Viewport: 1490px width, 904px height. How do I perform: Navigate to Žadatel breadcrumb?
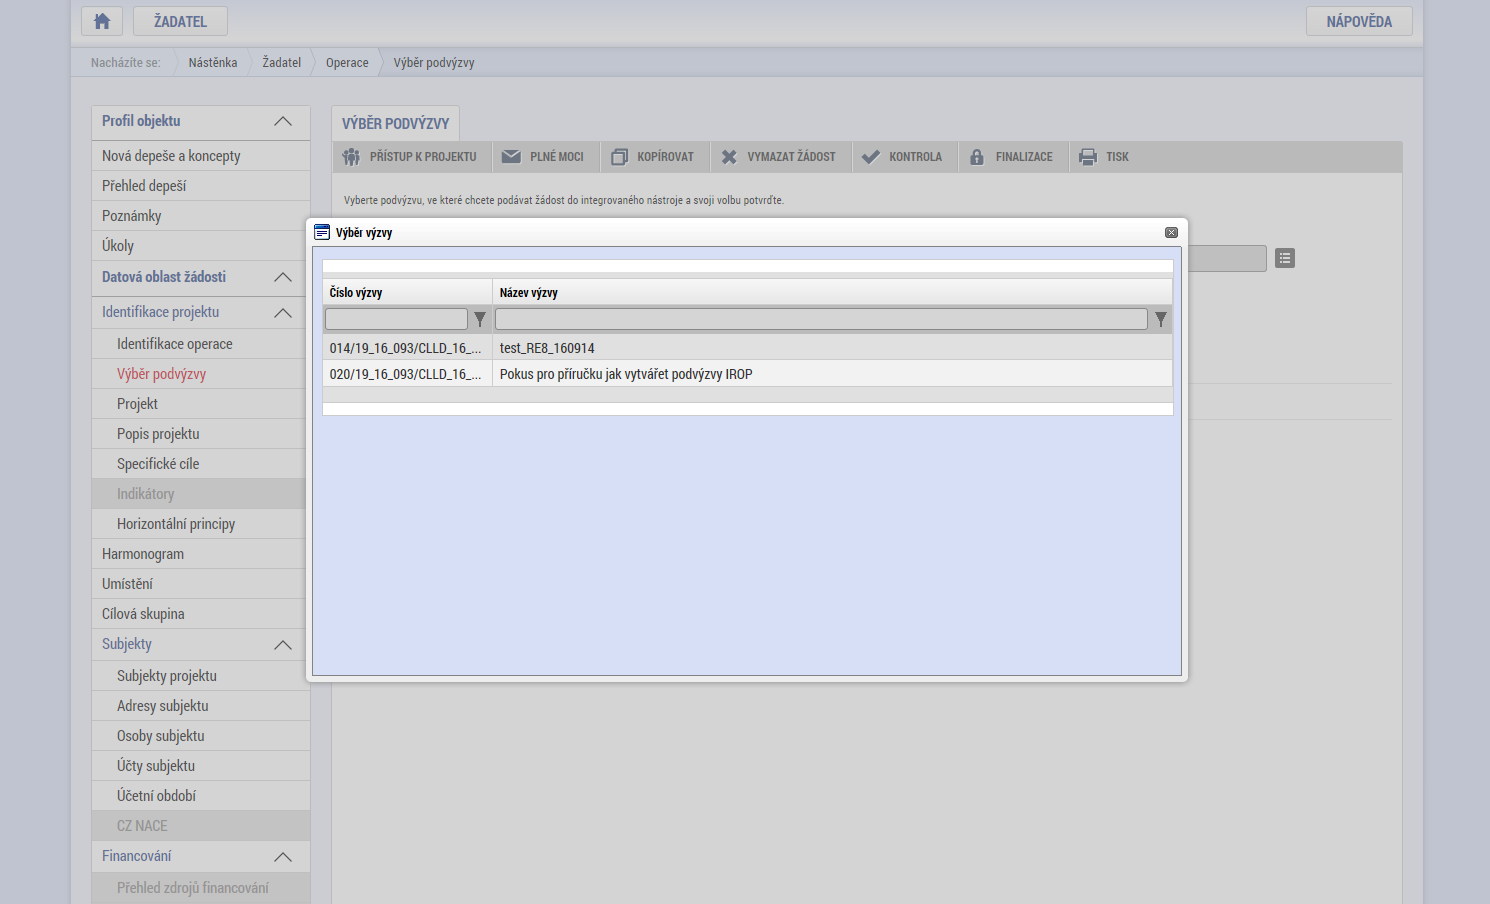point(282,62)
